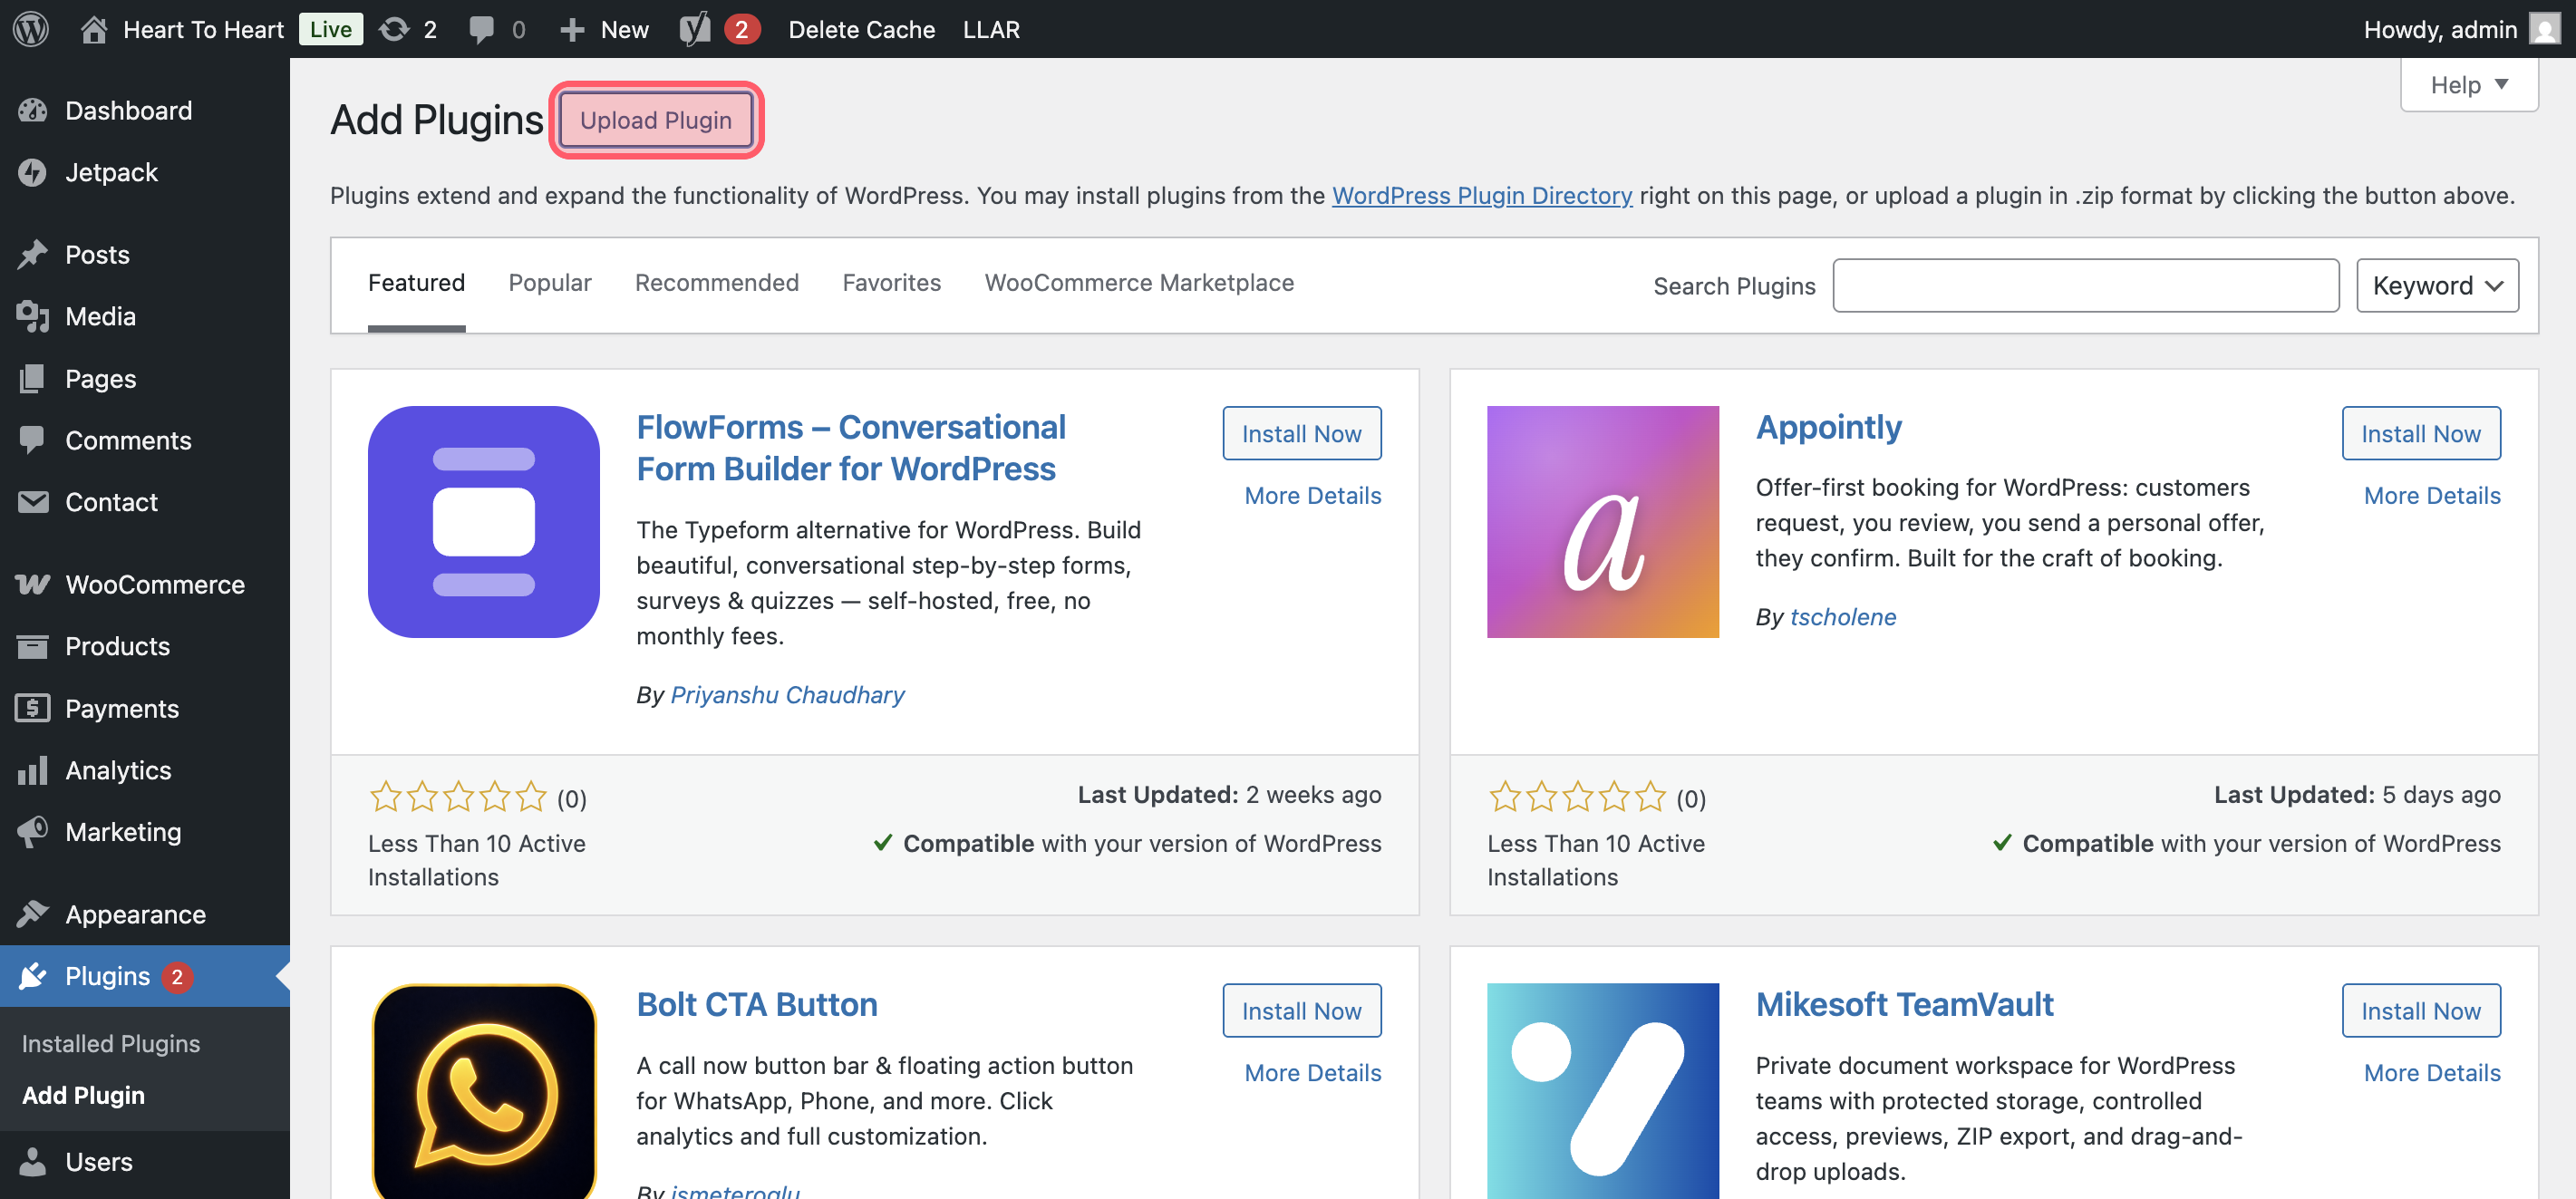The height and width of the screenshot is (1199, 2576).
Task: Open the Keyword search type dropdown
Action: pos(2437,286)
